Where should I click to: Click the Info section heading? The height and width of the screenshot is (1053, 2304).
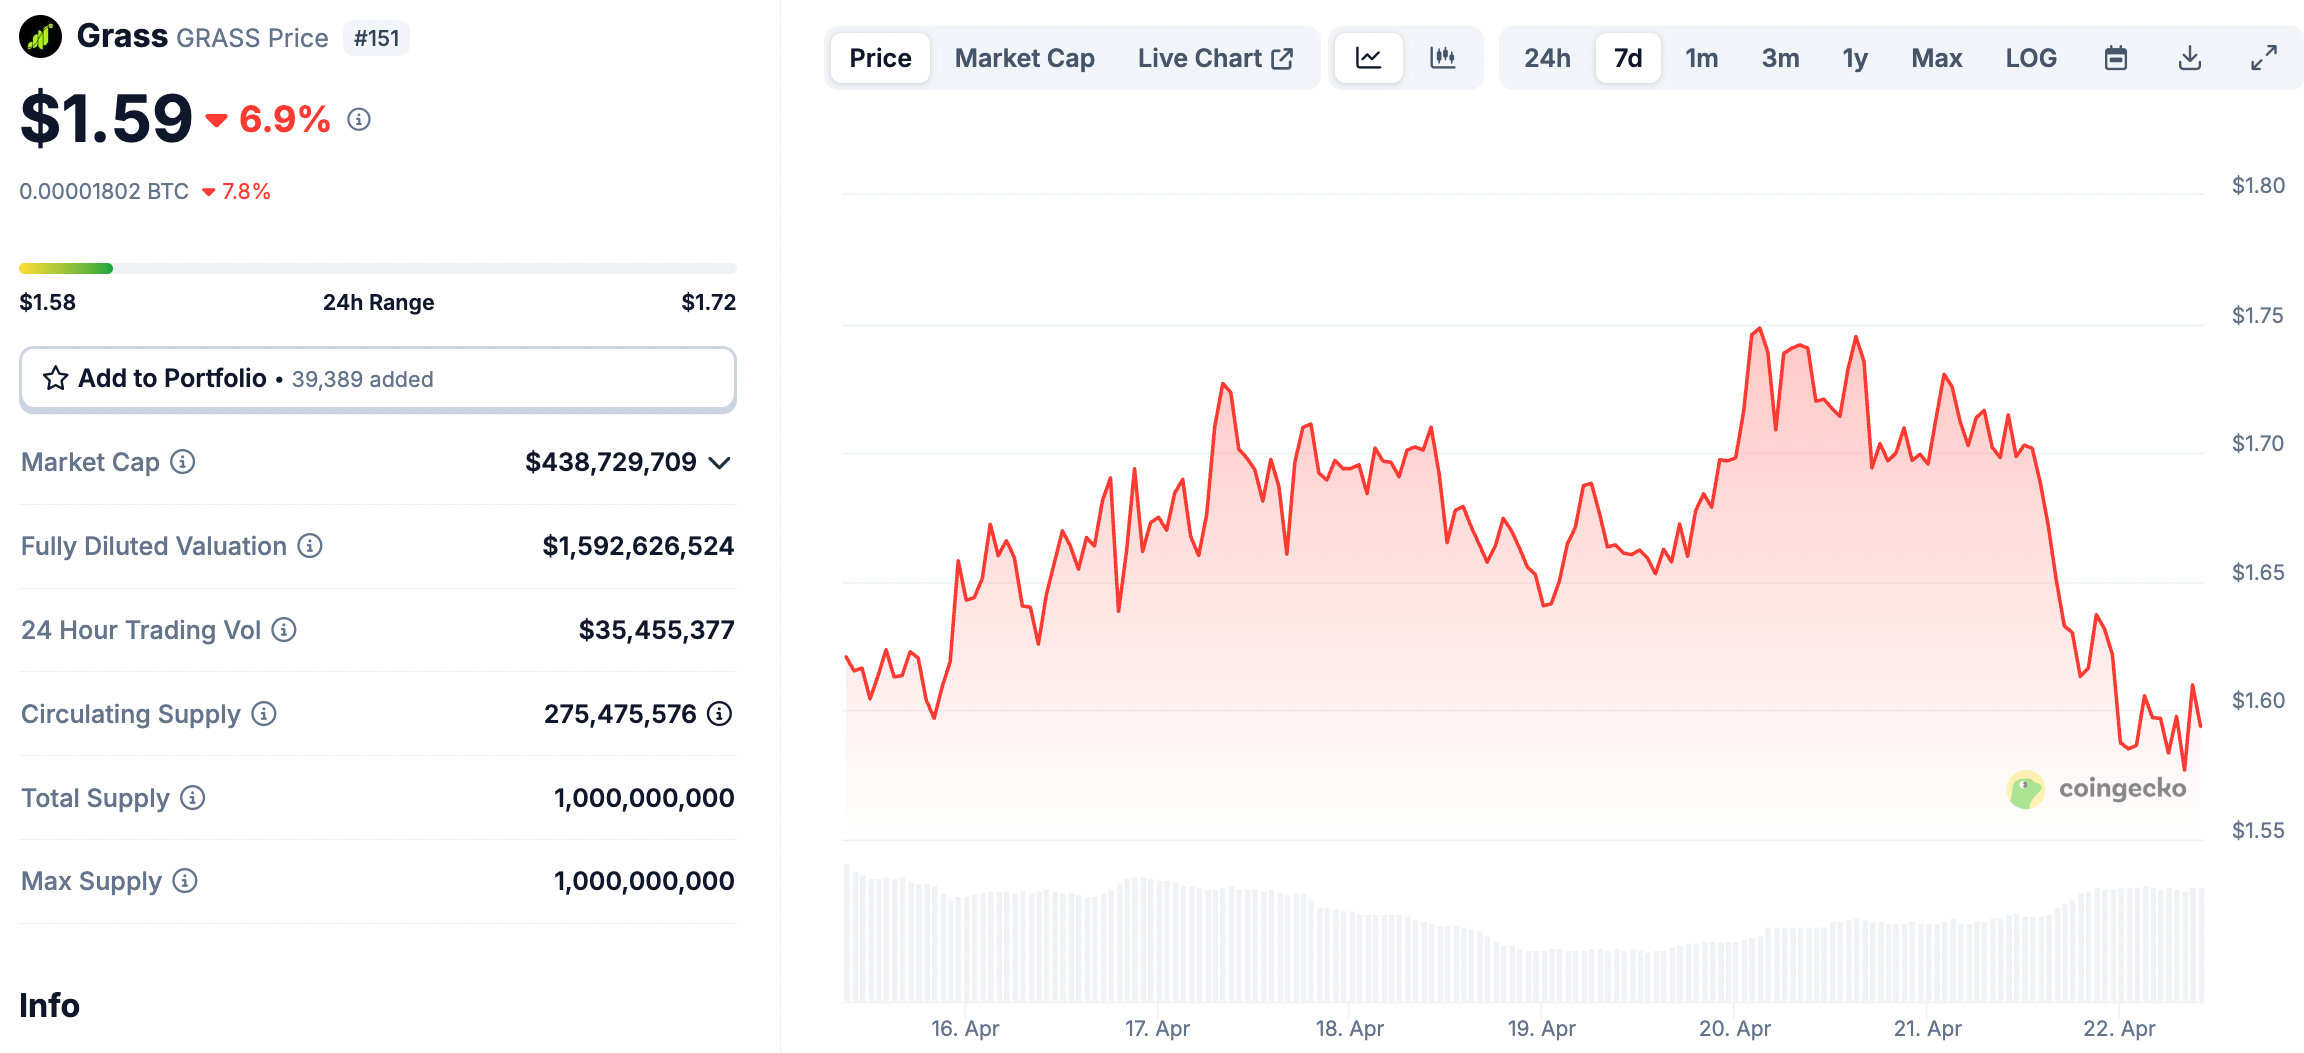(x=49, y=1005)
